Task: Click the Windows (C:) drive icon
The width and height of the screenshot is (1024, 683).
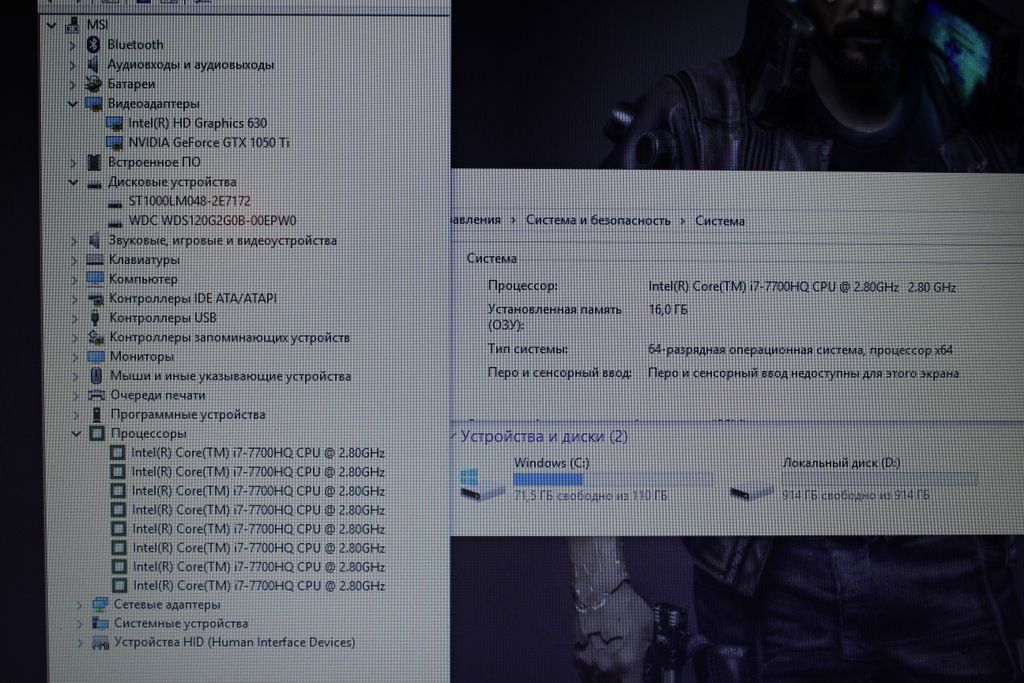Action: coord(481,485)
